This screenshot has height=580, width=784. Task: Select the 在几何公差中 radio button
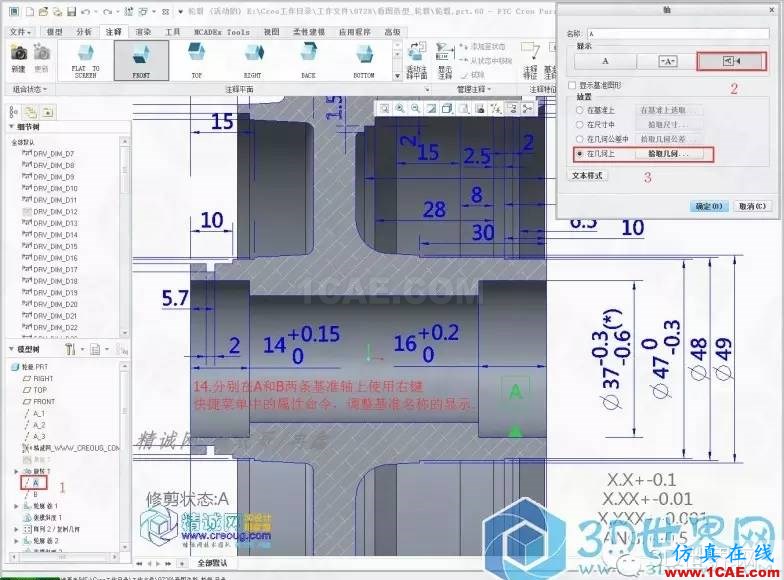(580, 139)
